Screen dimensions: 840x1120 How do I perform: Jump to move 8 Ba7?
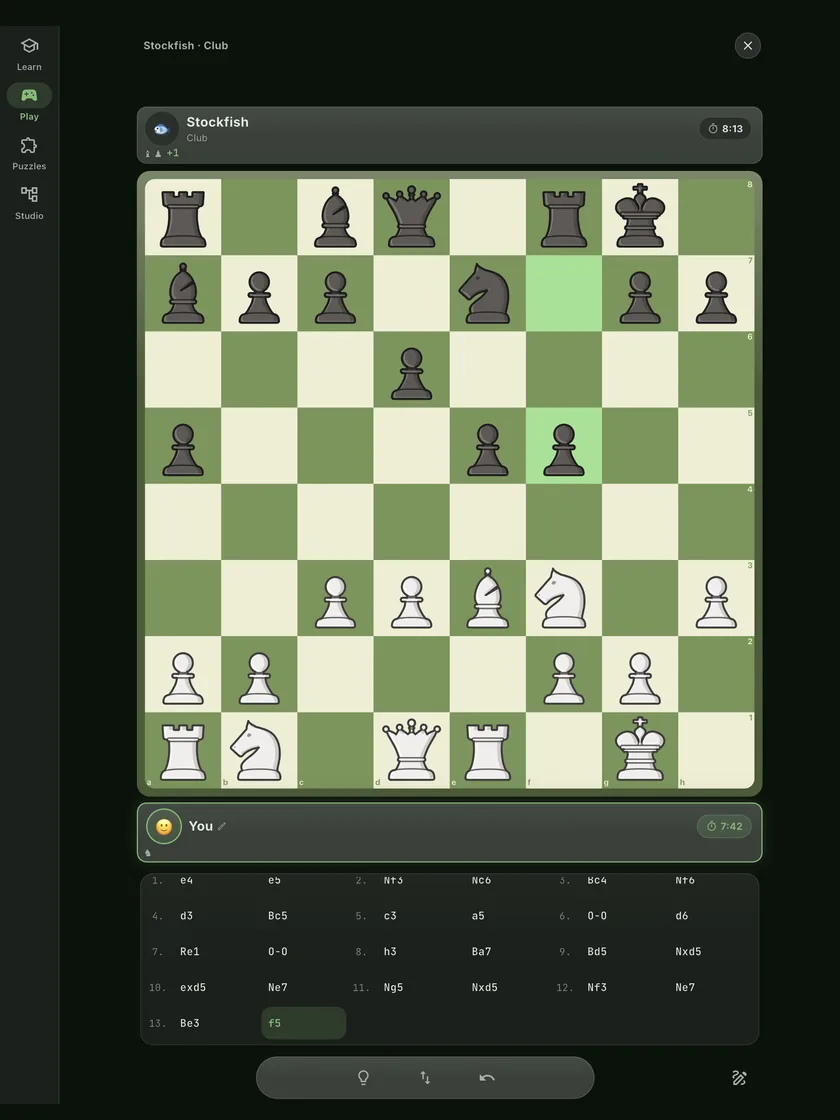[x=481, y=951]
